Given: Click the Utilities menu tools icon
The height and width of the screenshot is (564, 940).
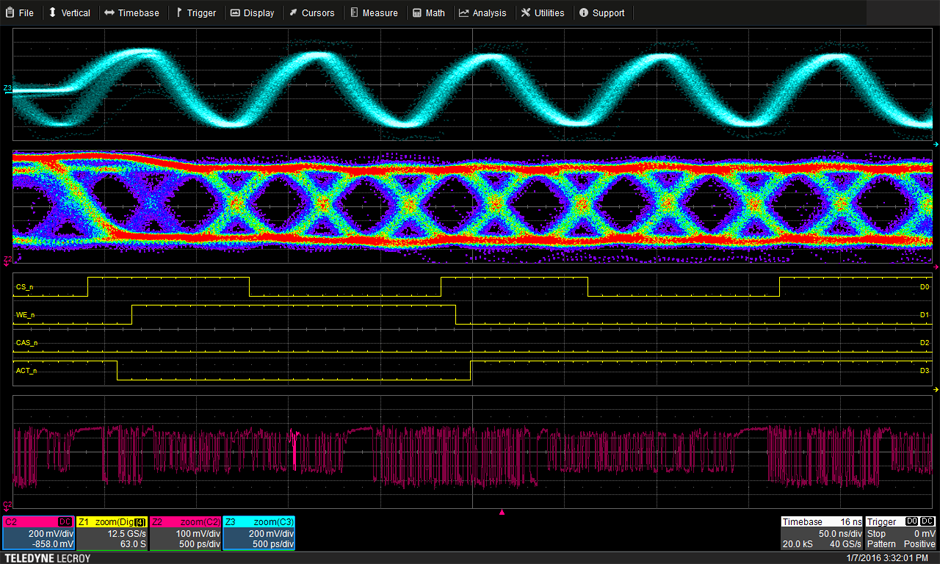Looking at the screenshot, I should pyautogui.click(x=526, y=13).
